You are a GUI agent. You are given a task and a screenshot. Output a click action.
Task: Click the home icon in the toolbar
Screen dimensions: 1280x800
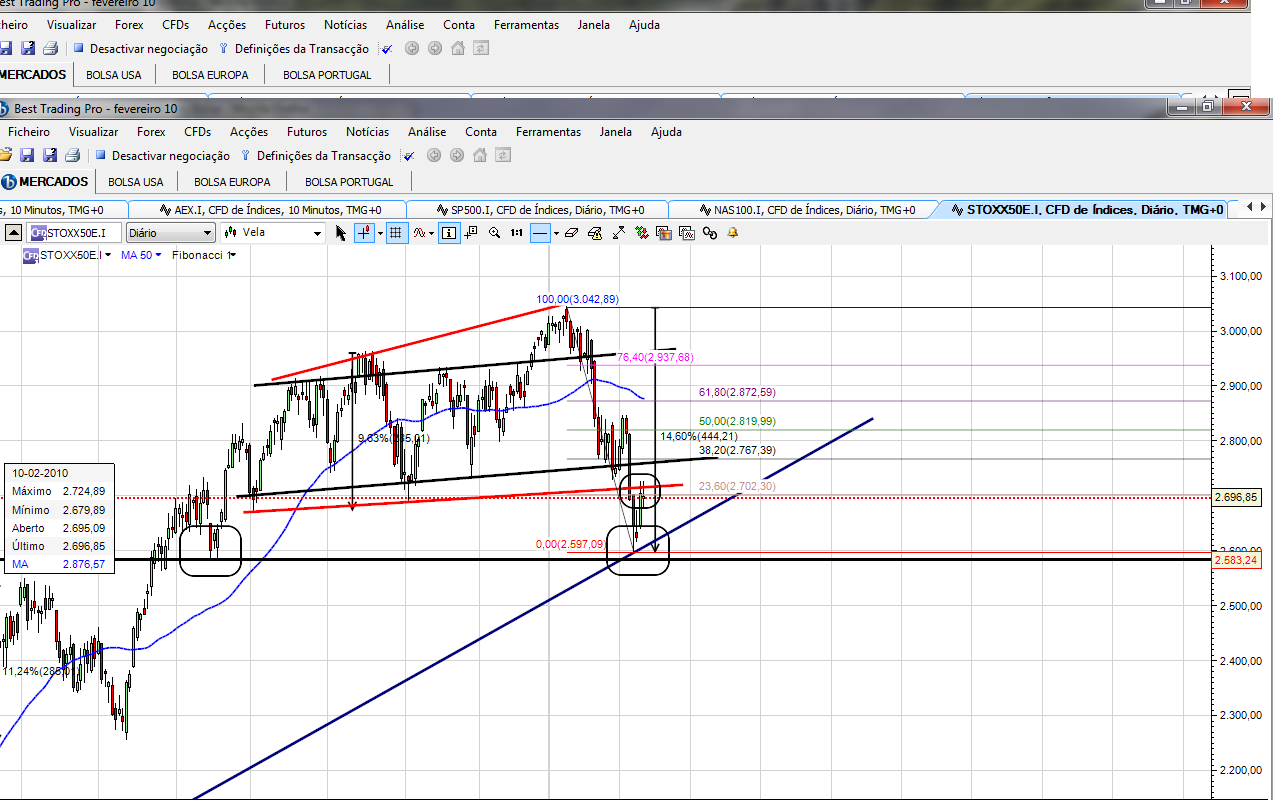point(480,155)
